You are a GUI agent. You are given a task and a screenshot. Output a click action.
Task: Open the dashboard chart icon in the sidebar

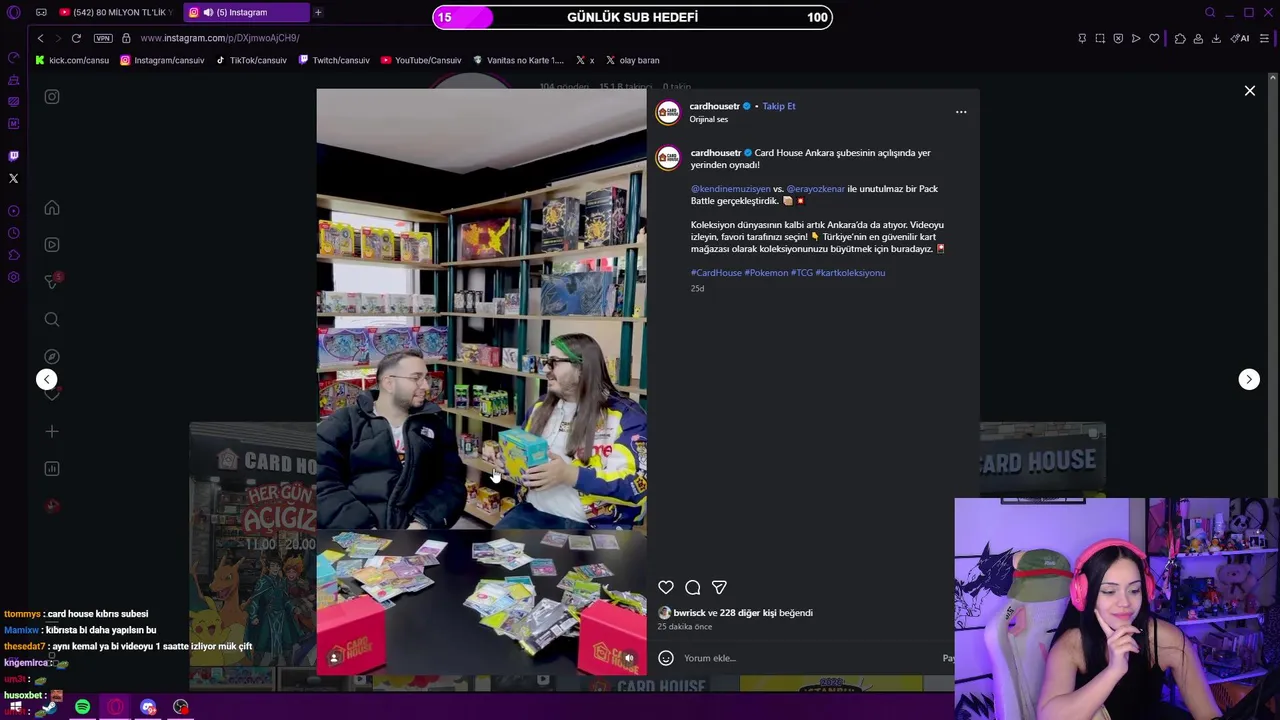pyautogui.click(x=52, y=469)
